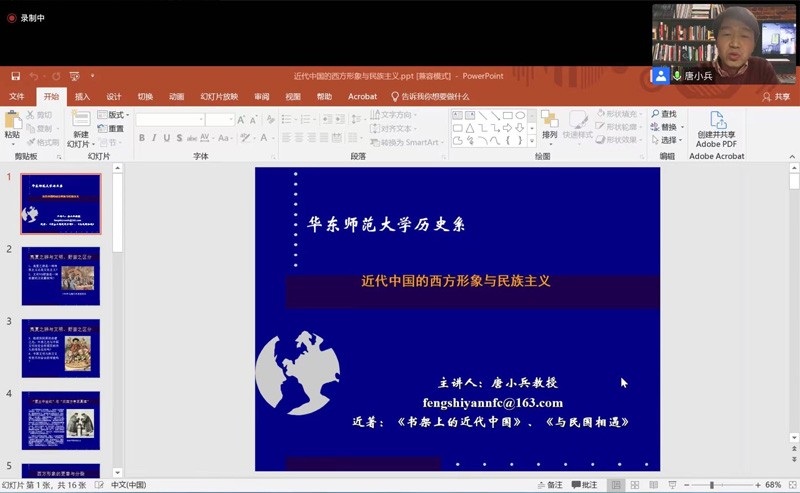This screenshot has width=800, height=493.
Task: Switch to the 设计 ribbon tab
Action: 114,96
